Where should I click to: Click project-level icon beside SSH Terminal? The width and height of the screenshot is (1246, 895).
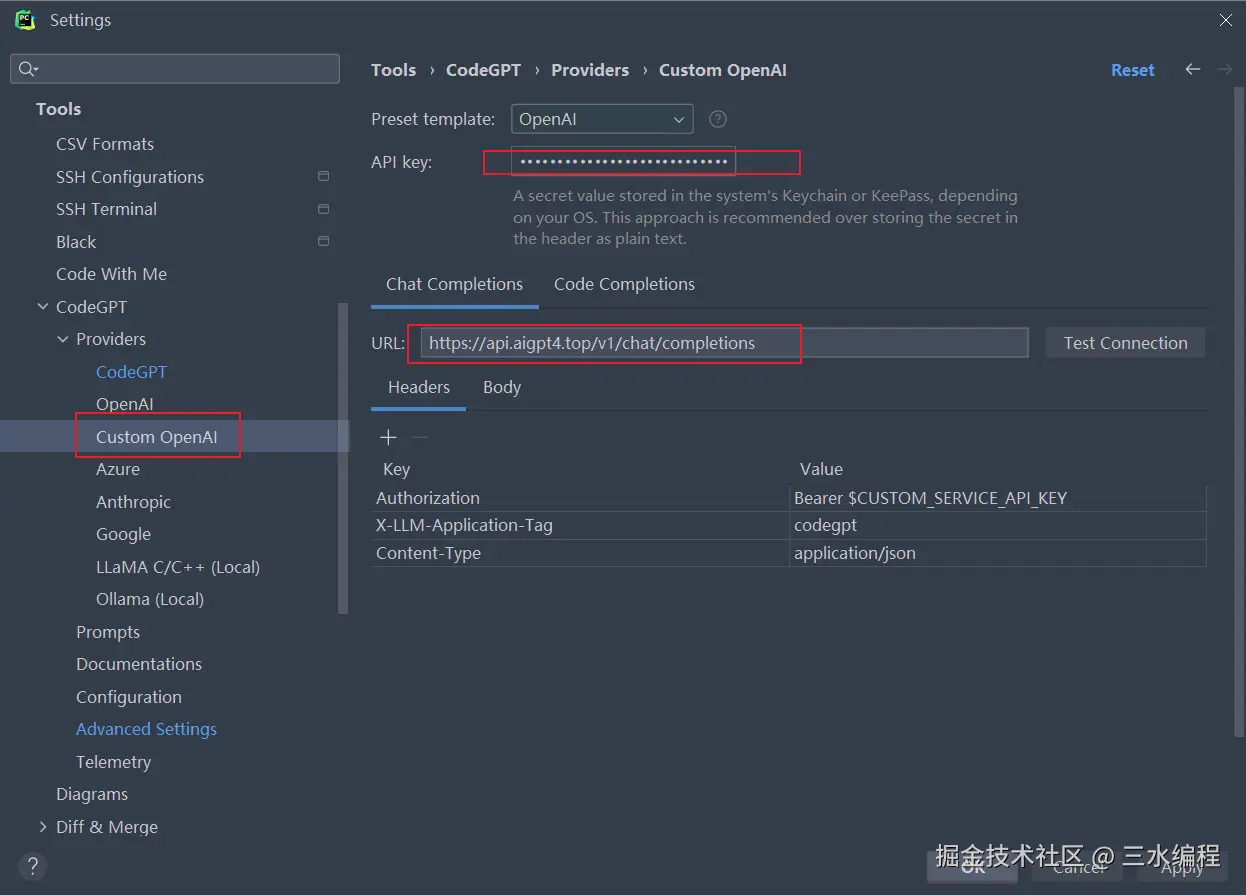(x=323, y=209)
